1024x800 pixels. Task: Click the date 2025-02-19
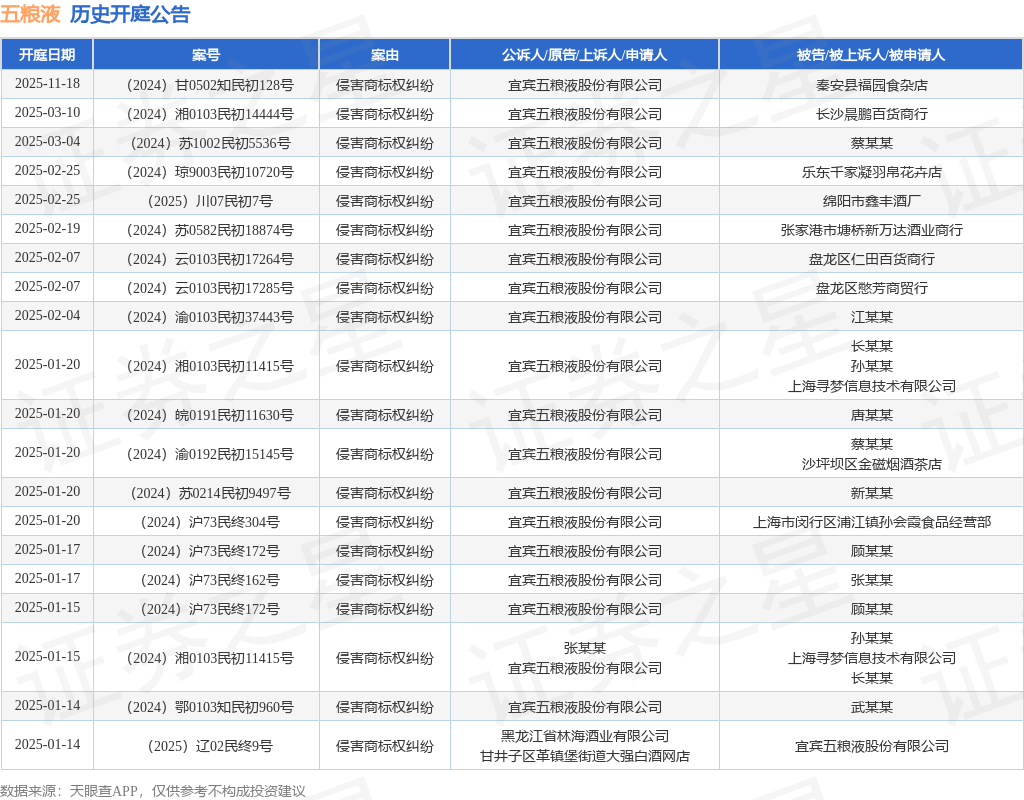coord(47,228)
